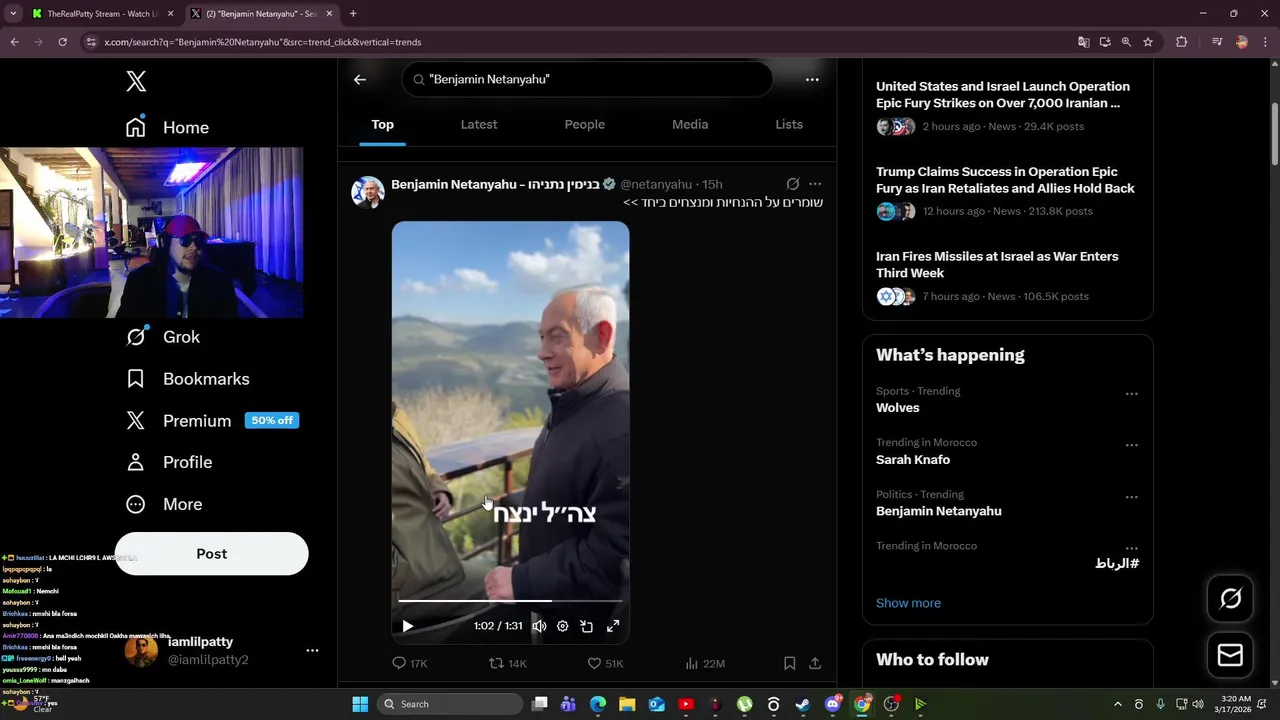Open Premium 50% off page
The image size is (1280, 720).
coord(212,421)
